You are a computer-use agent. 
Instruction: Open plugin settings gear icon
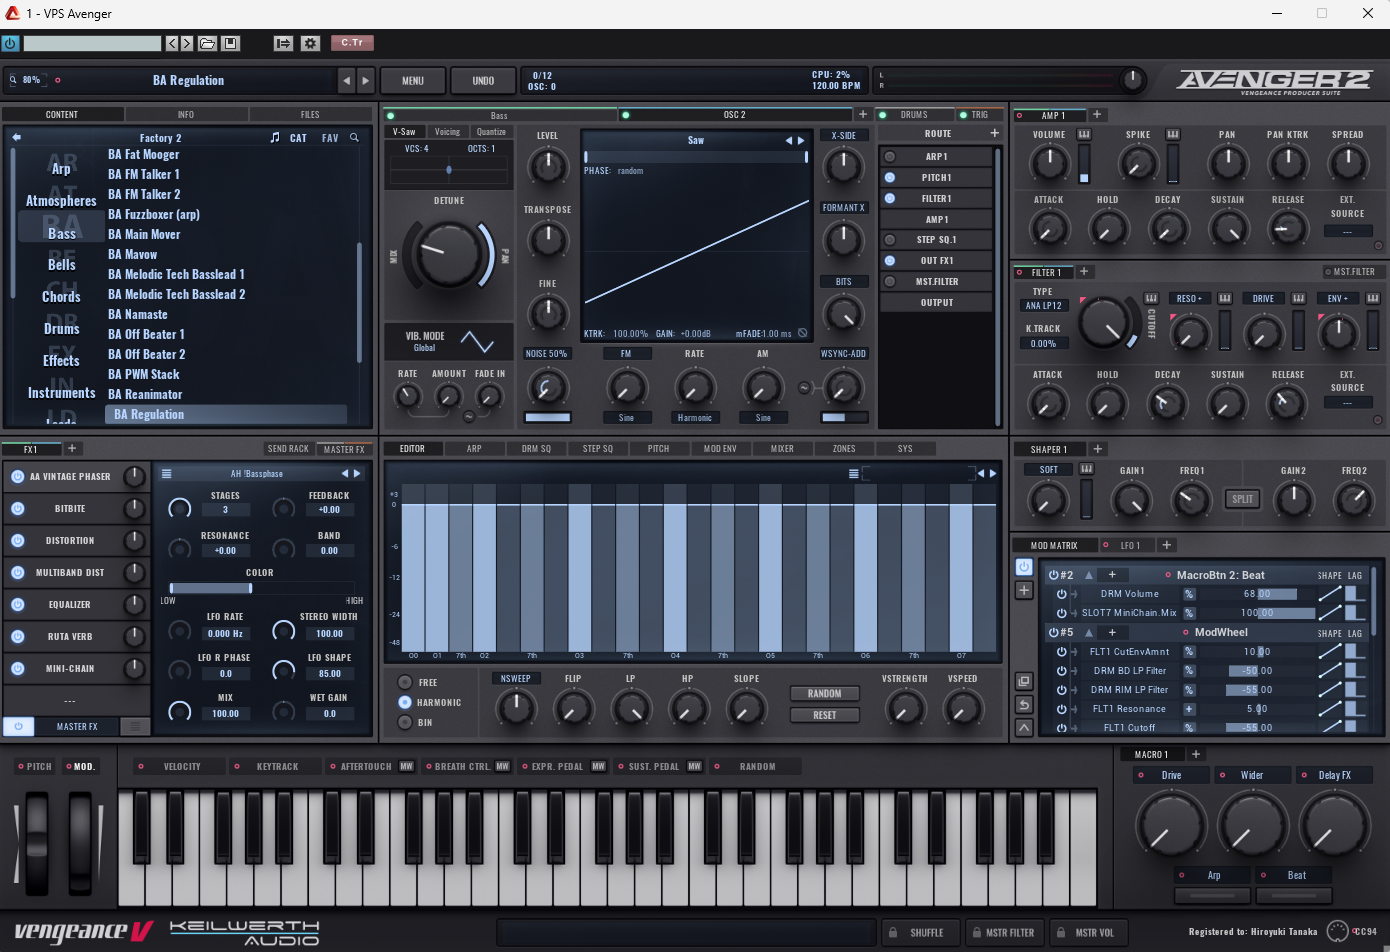click(310, 43)
